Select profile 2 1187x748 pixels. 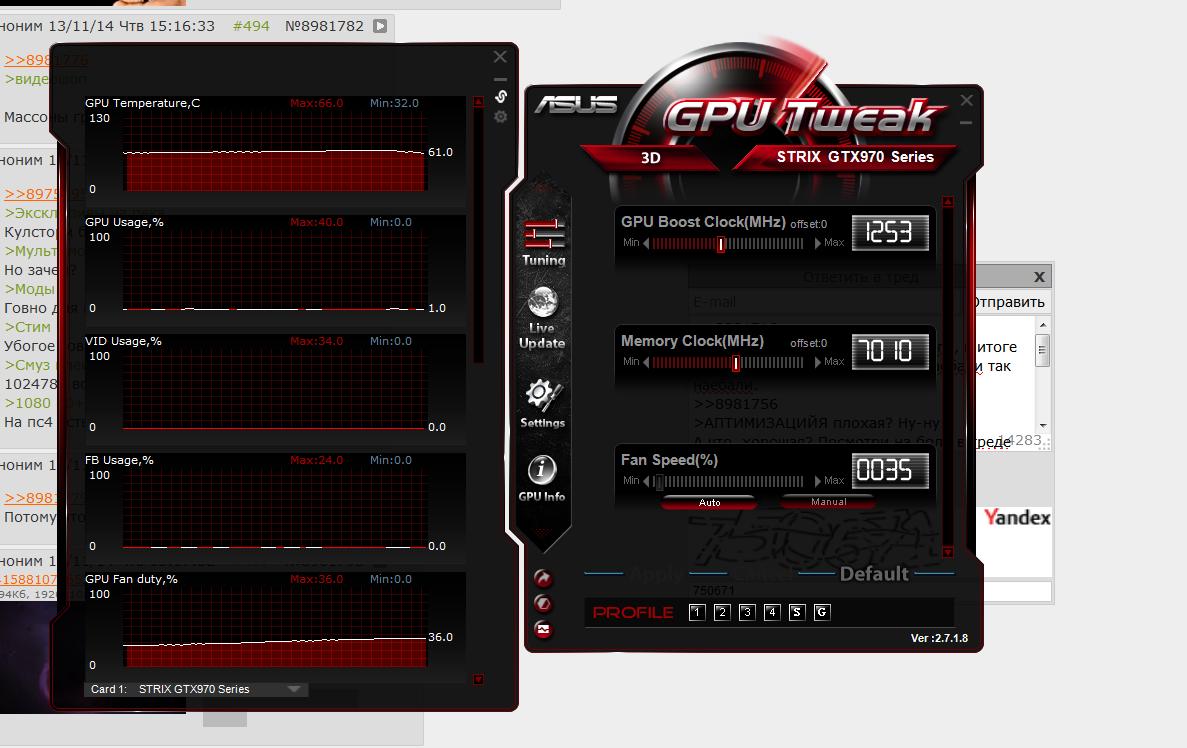722,612
